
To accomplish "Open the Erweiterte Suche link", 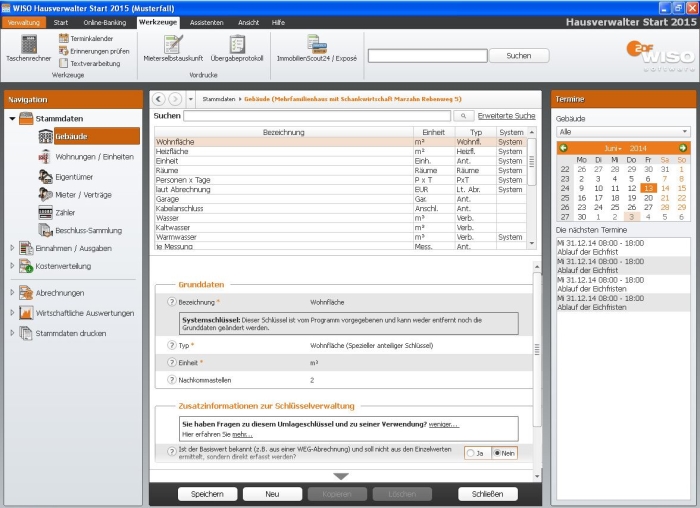I will tap(506, 116).
